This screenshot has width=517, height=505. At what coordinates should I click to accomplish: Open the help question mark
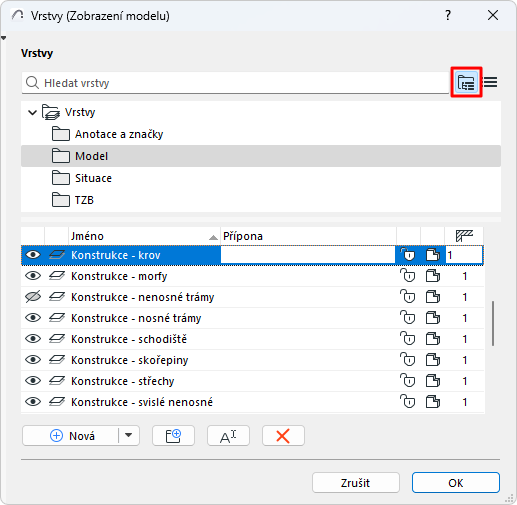(x=448, y=15)
